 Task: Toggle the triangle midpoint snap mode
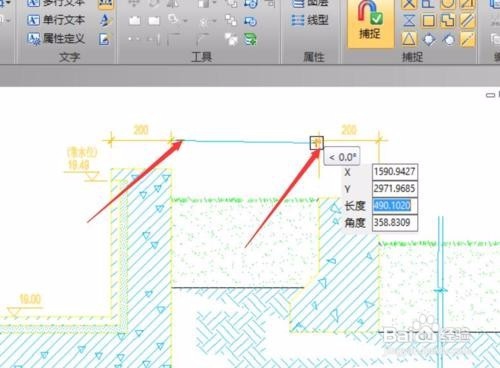(x=409, y=39)
